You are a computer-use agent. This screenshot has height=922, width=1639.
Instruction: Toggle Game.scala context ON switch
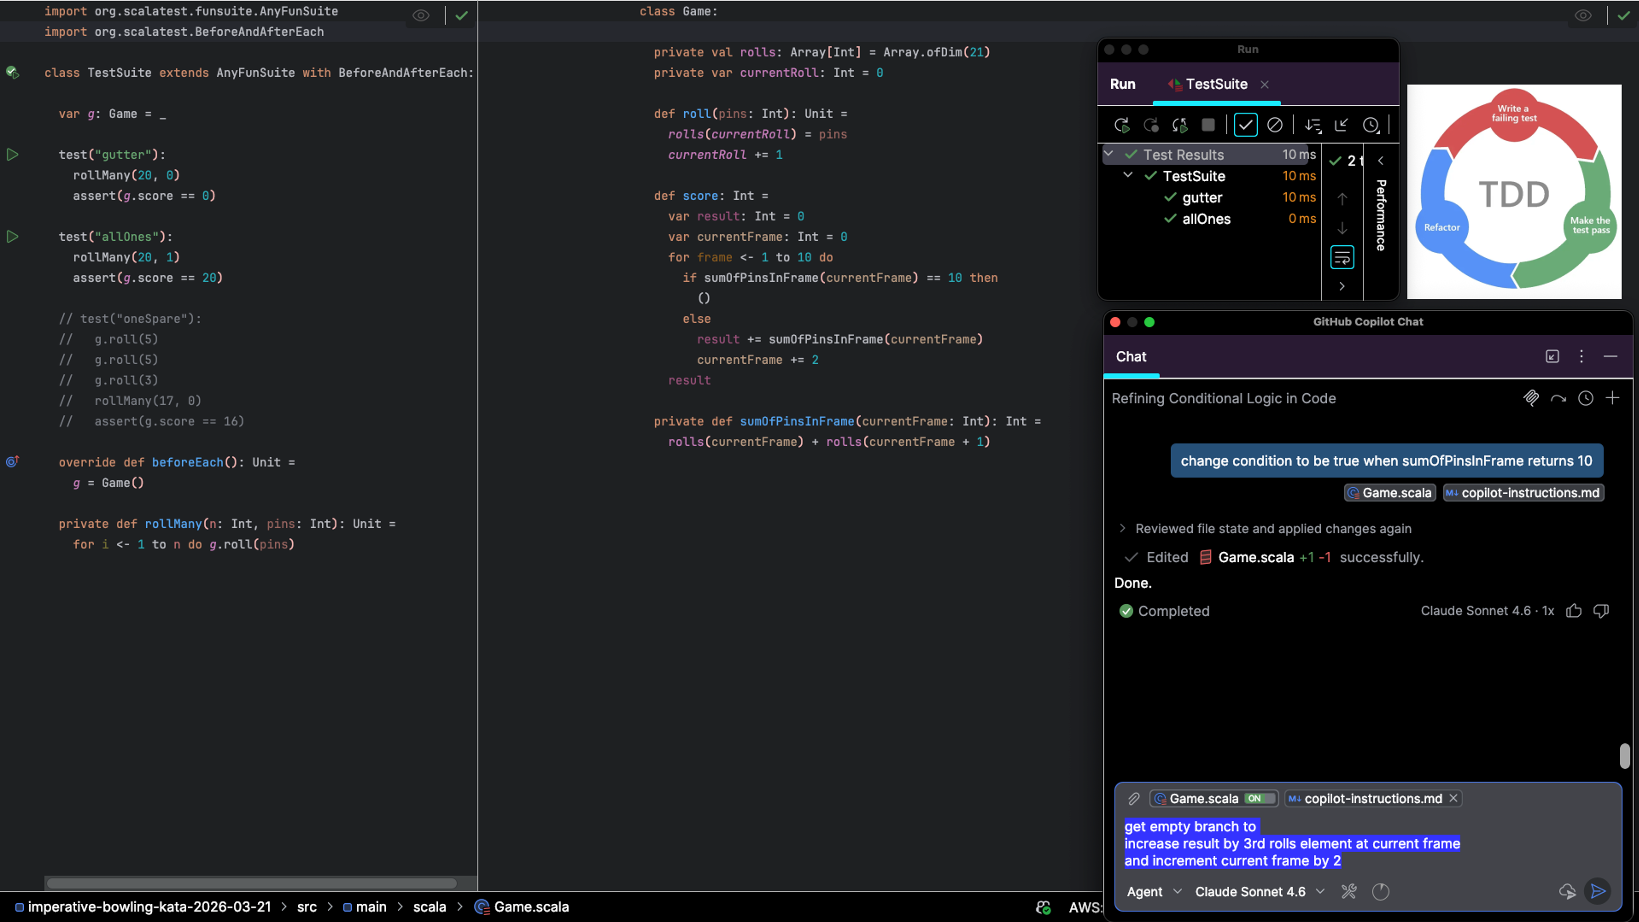1260,799
